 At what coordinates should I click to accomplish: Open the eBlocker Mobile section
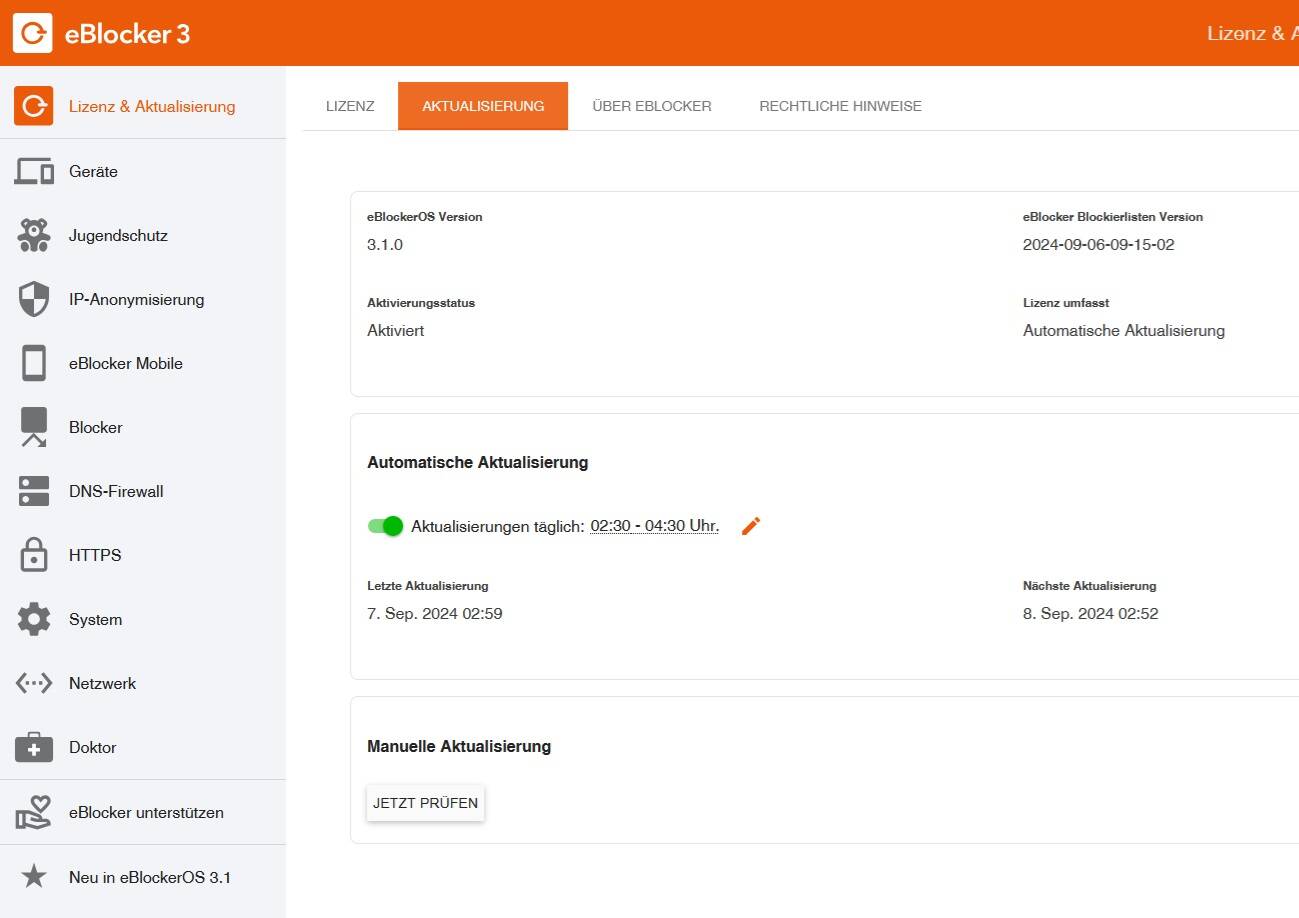pyautogui.click(x=143, y=364)
